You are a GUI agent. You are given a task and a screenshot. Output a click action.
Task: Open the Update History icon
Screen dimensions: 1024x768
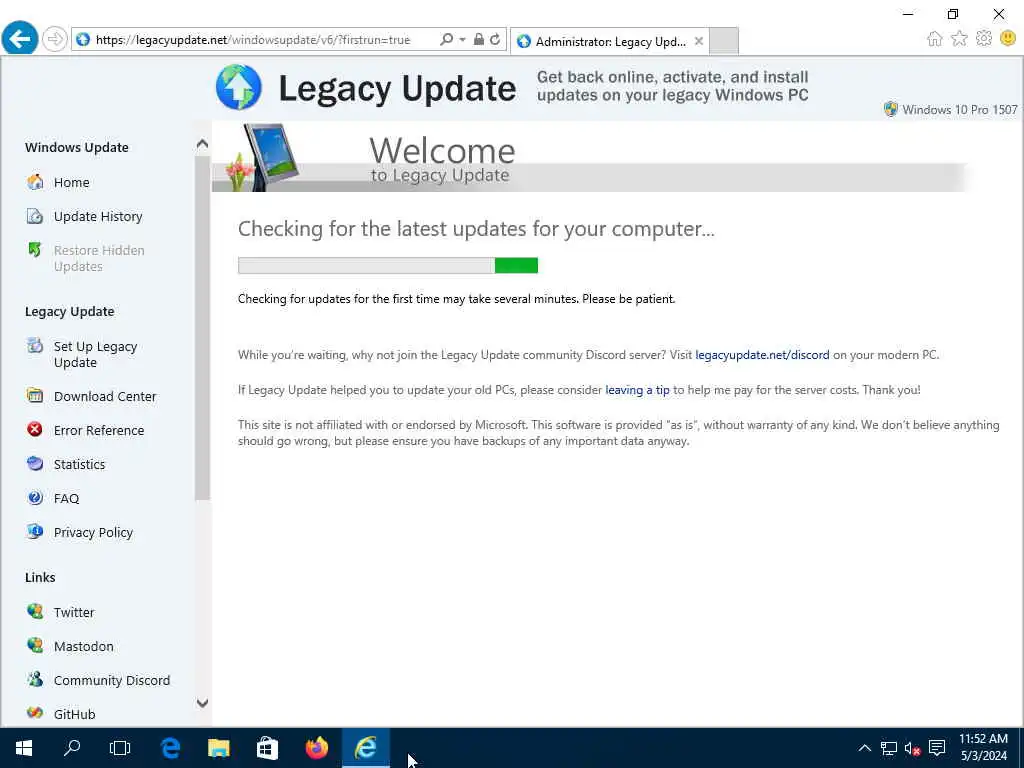coord(35,216)
